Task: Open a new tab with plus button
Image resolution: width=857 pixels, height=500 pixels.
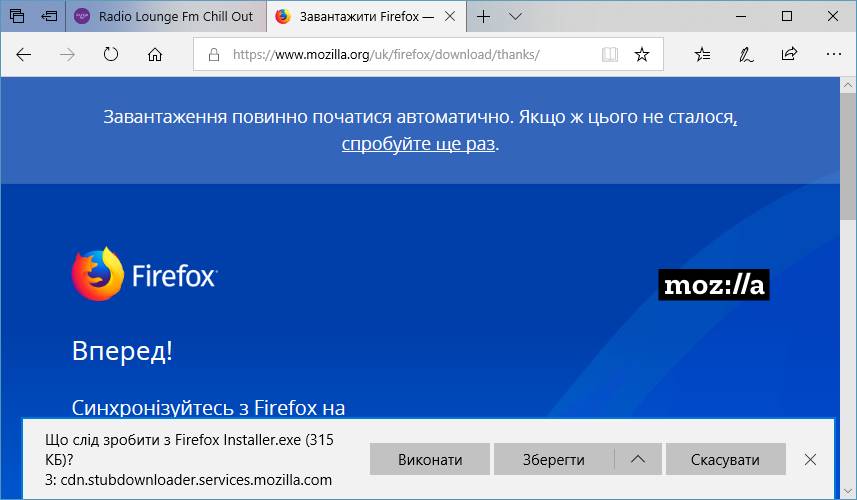Action: (x=484, y=16)
